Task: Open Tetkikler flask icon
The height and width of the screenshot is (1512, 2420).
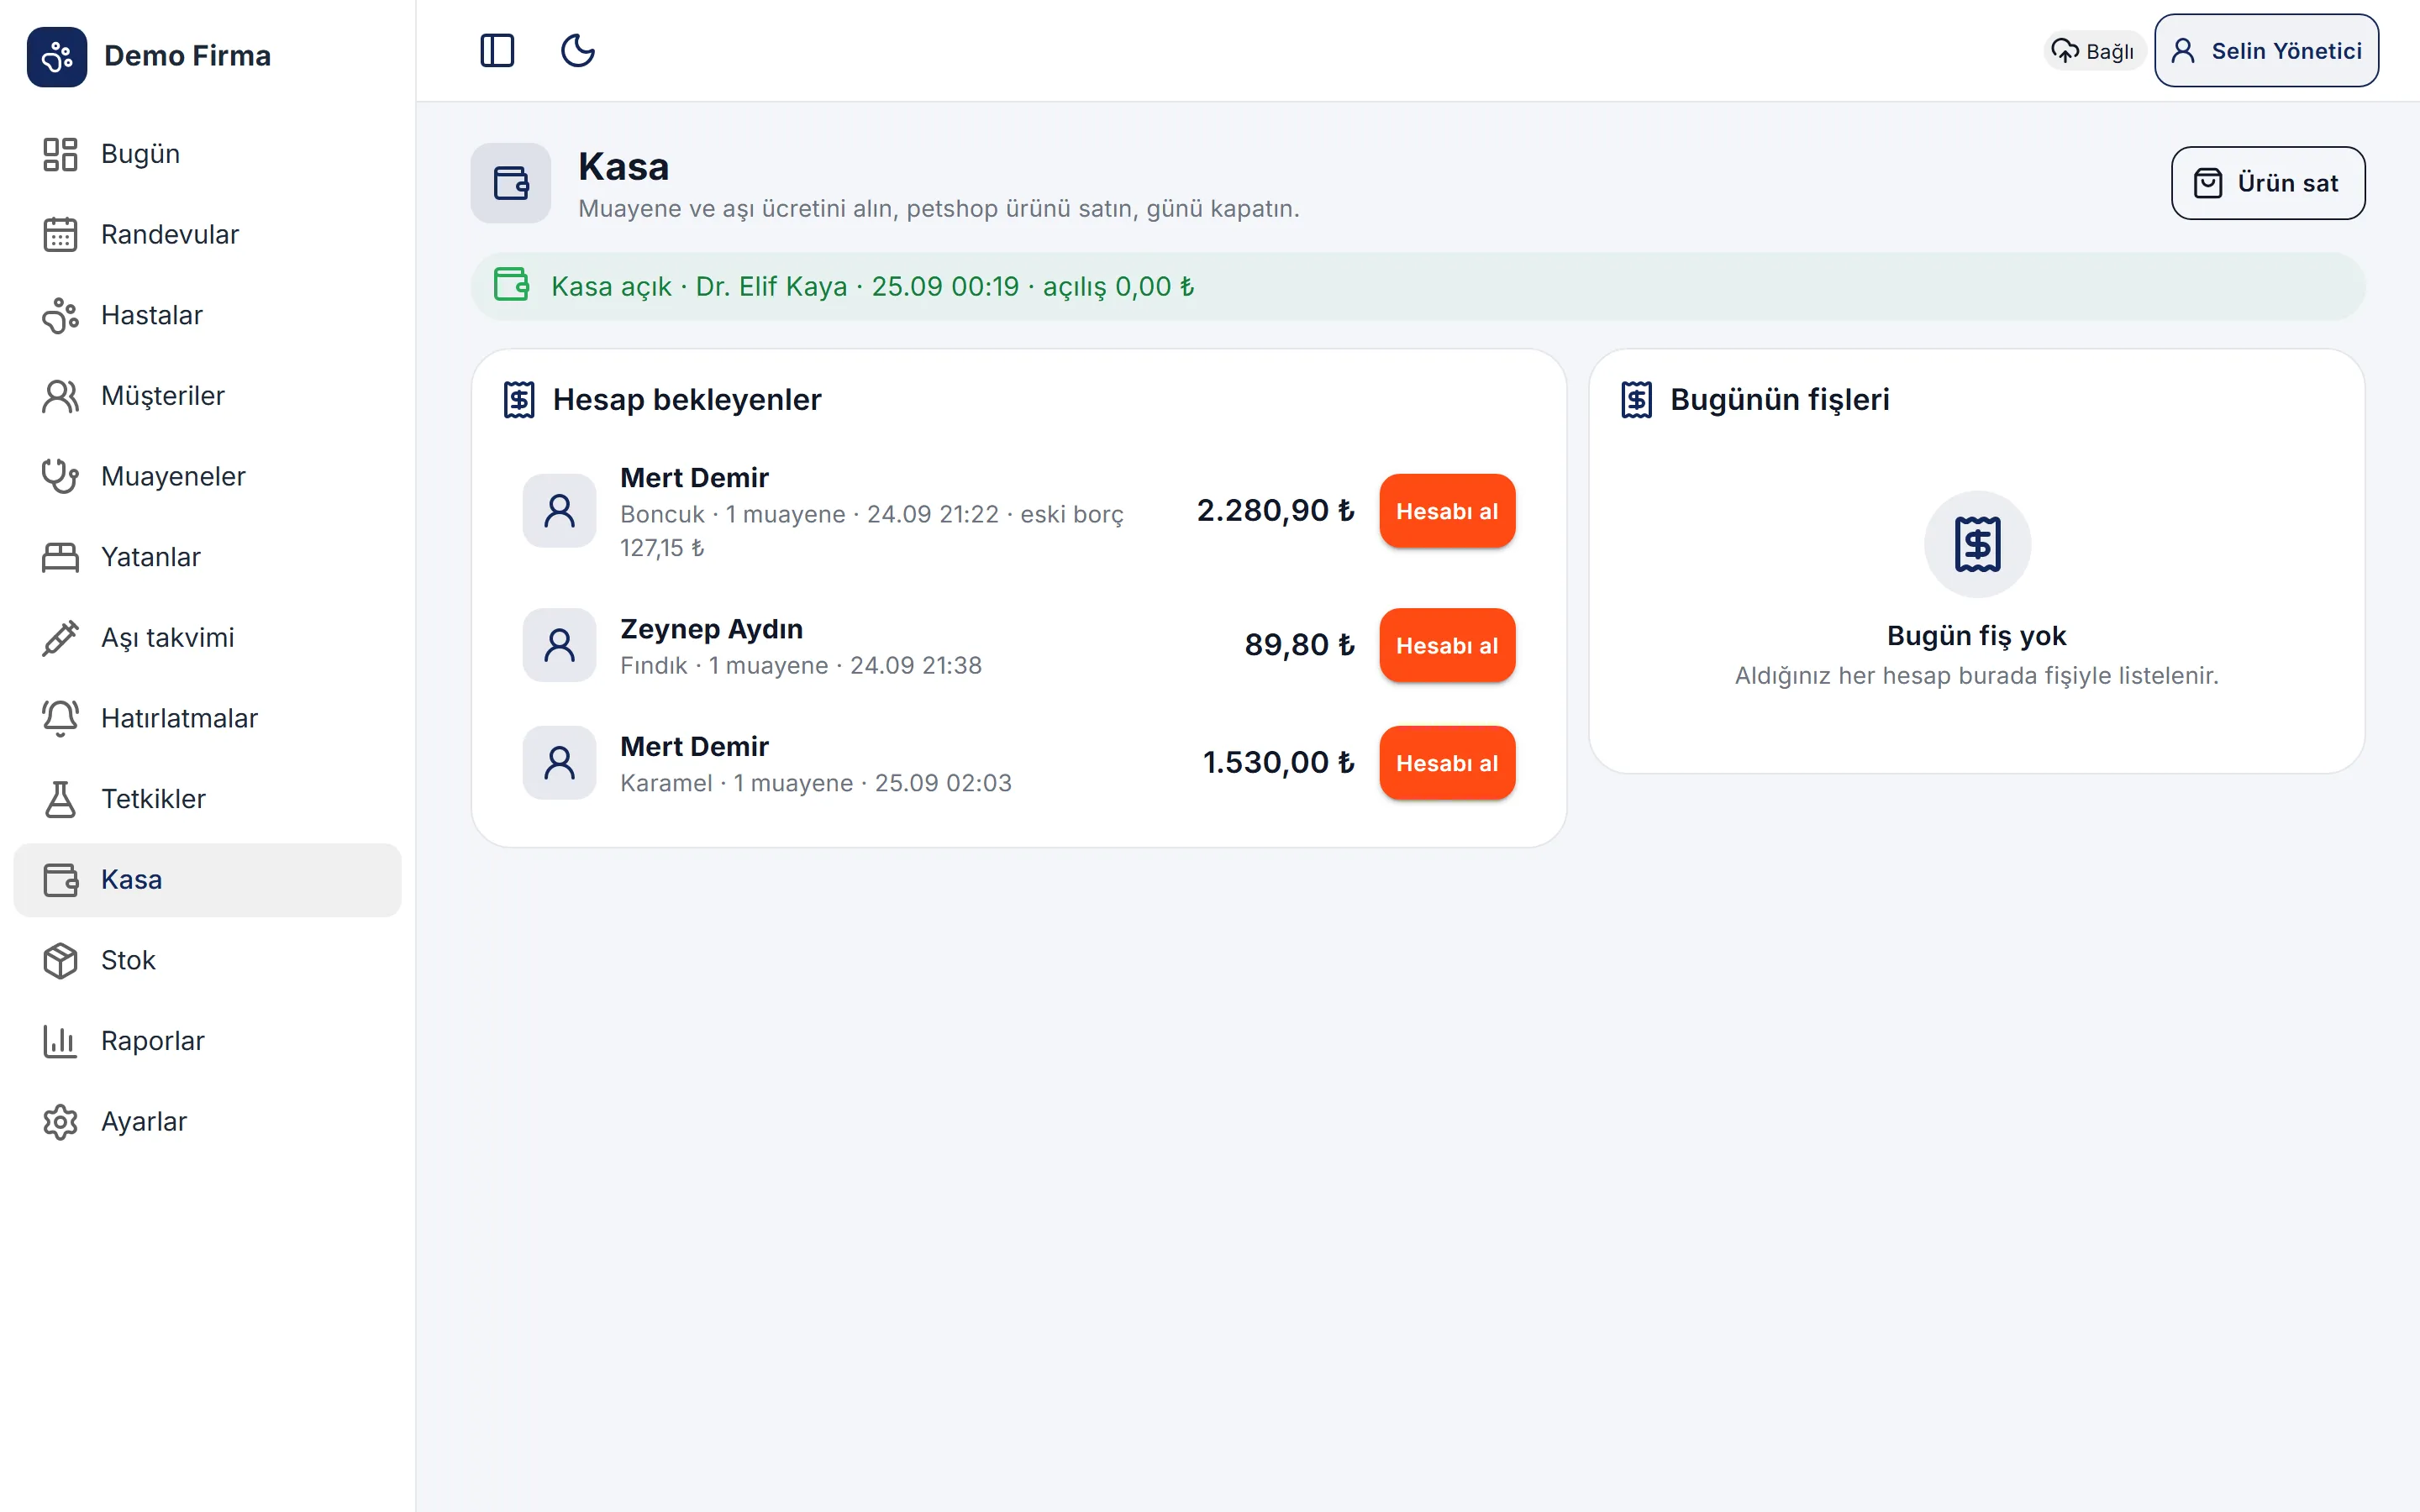Action: pyautogui.click(x=60, y=799)
